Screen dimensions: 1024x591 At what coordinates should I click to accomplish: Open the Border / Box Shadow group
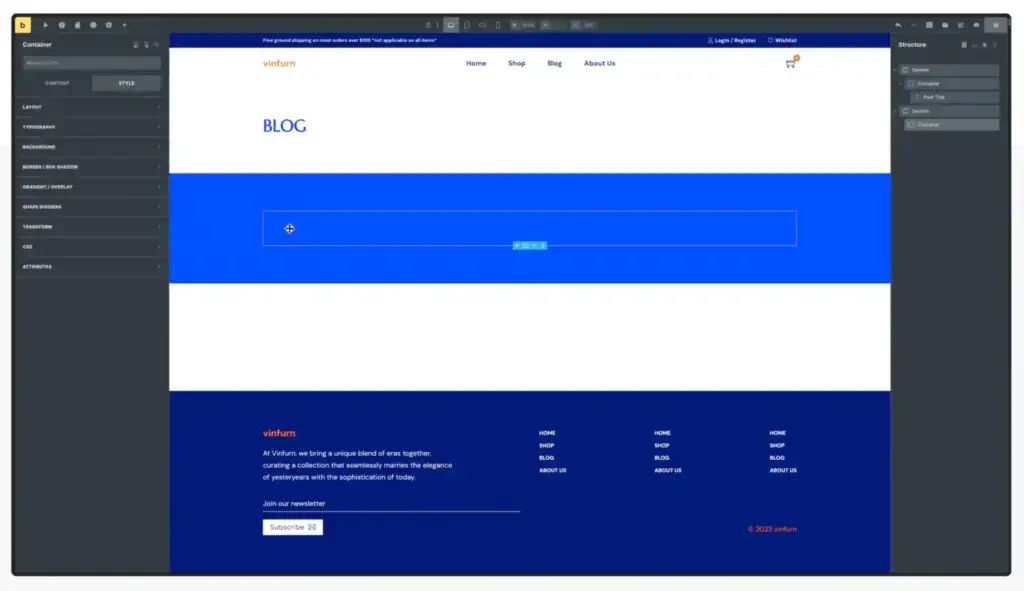tap(91, 167)
